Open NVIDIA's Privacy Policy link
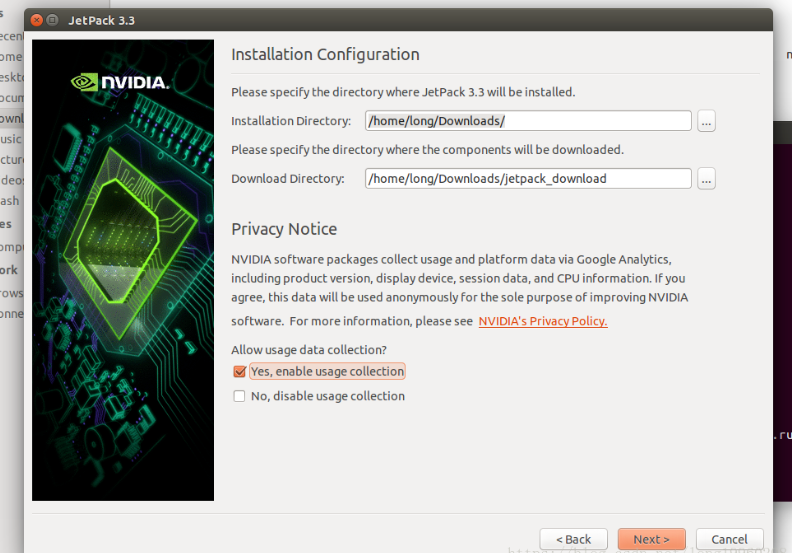792x553 pixels. pyautogui.click(x=543, y=321)
